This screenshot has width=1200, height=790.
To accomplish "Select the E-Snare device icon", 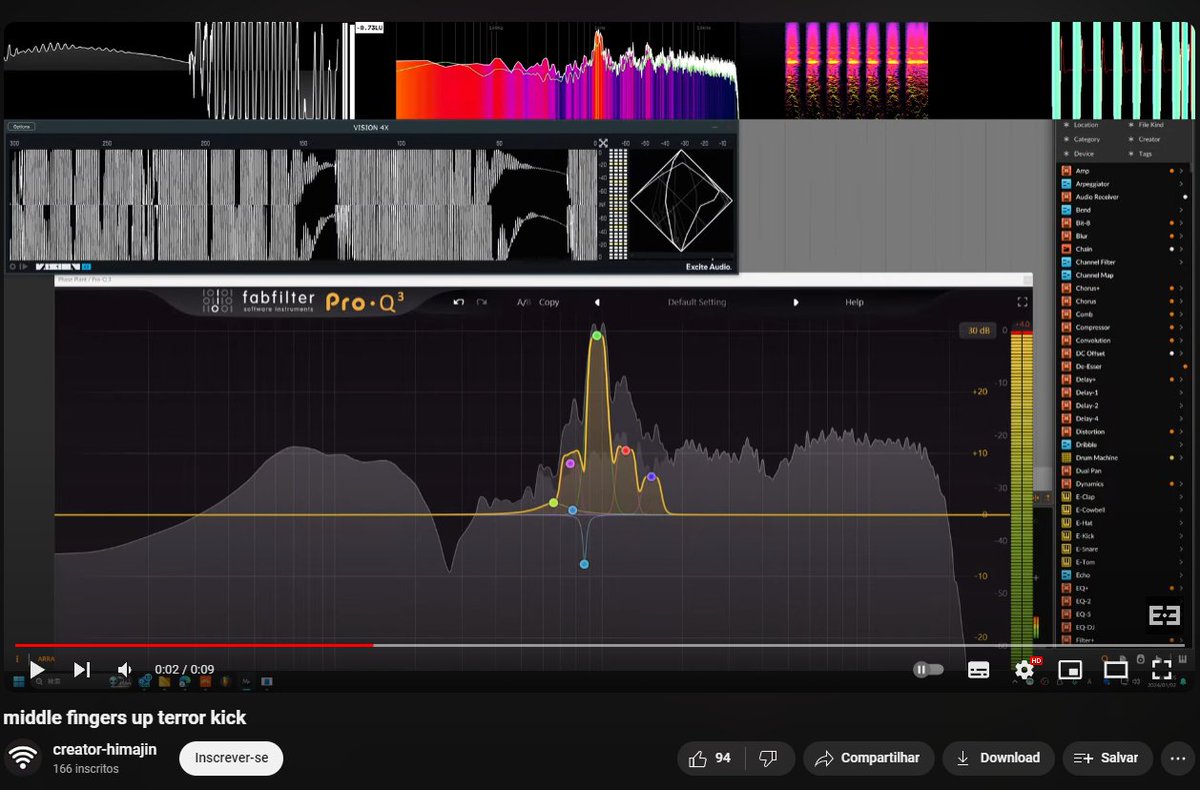I will (1066, 549).
